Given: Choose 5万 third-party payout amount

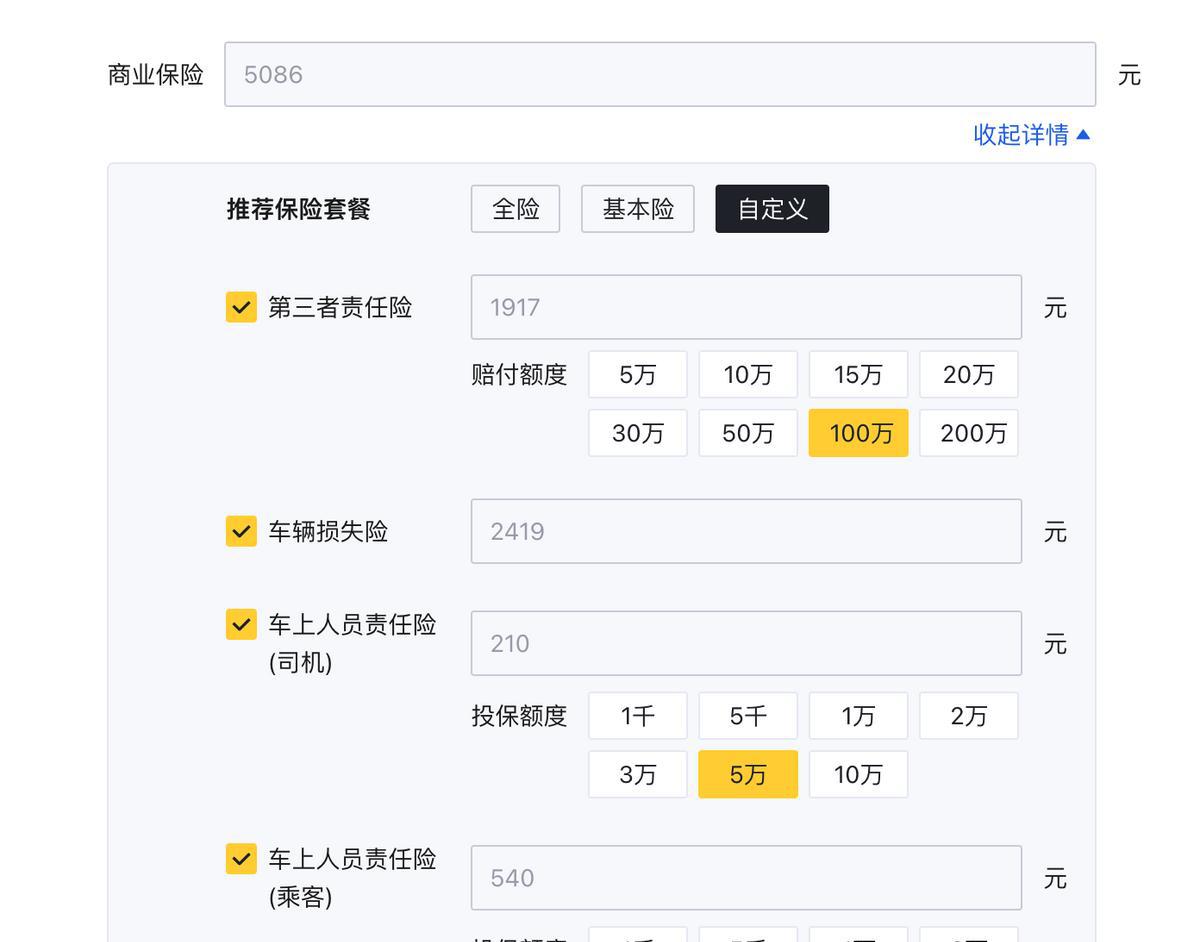Looking at the screenshot, I should pos(637,374).
